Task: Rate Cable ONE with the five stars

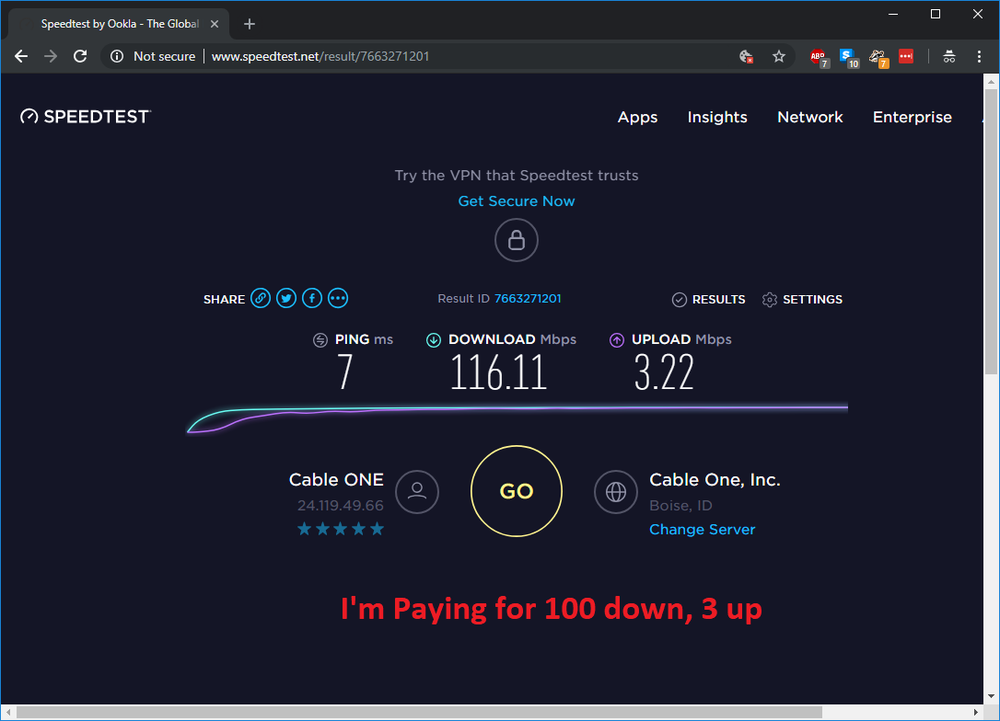Action: (340, 529)
